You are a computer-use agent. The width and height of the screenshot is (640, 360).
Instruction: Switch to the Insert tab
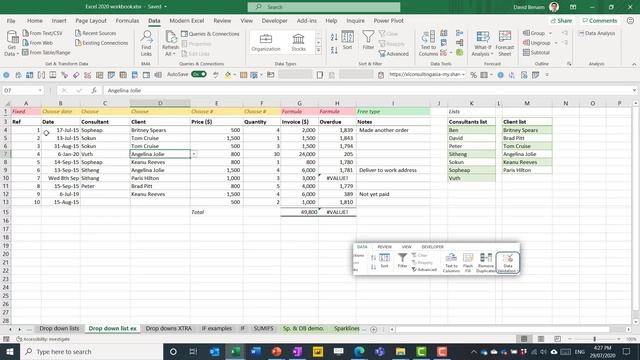59,20
